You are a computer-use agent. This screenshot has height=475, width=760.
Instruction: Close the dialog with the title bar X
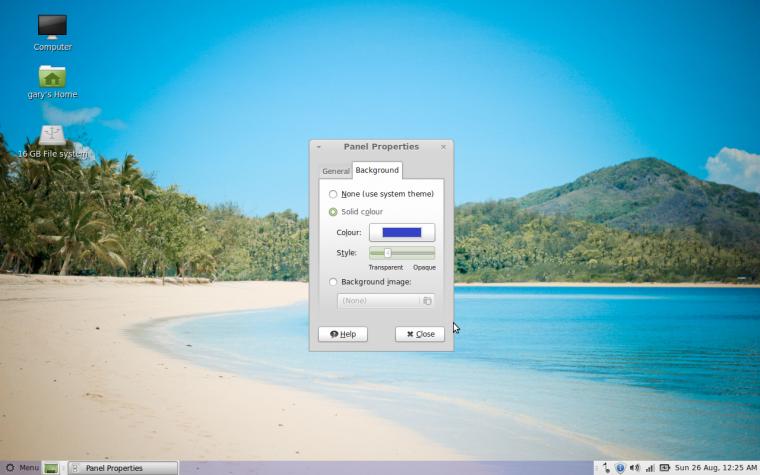[443, 147]
